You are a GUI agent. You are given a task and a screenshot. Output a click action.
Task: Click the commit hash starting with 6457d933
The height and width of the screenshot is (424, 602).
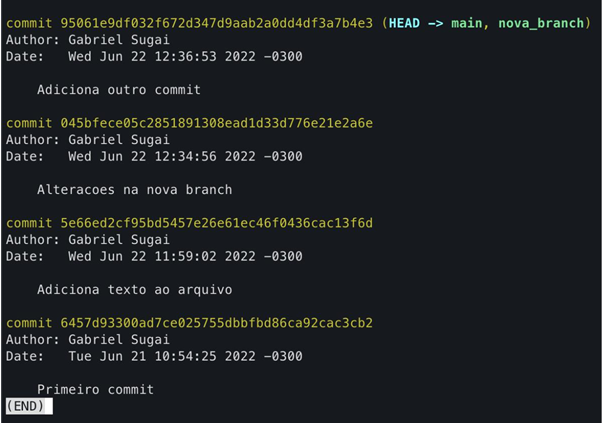click(217, 323)
